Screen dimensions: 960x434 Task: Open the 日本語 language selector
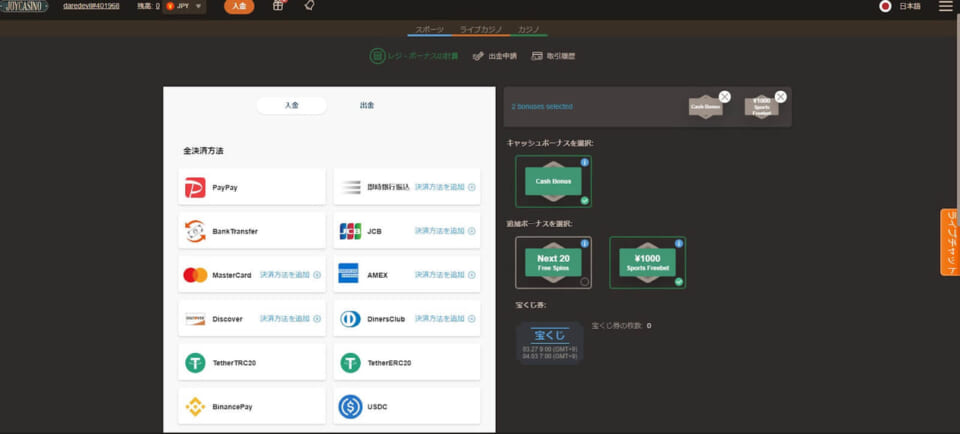(x=909, y=6)
